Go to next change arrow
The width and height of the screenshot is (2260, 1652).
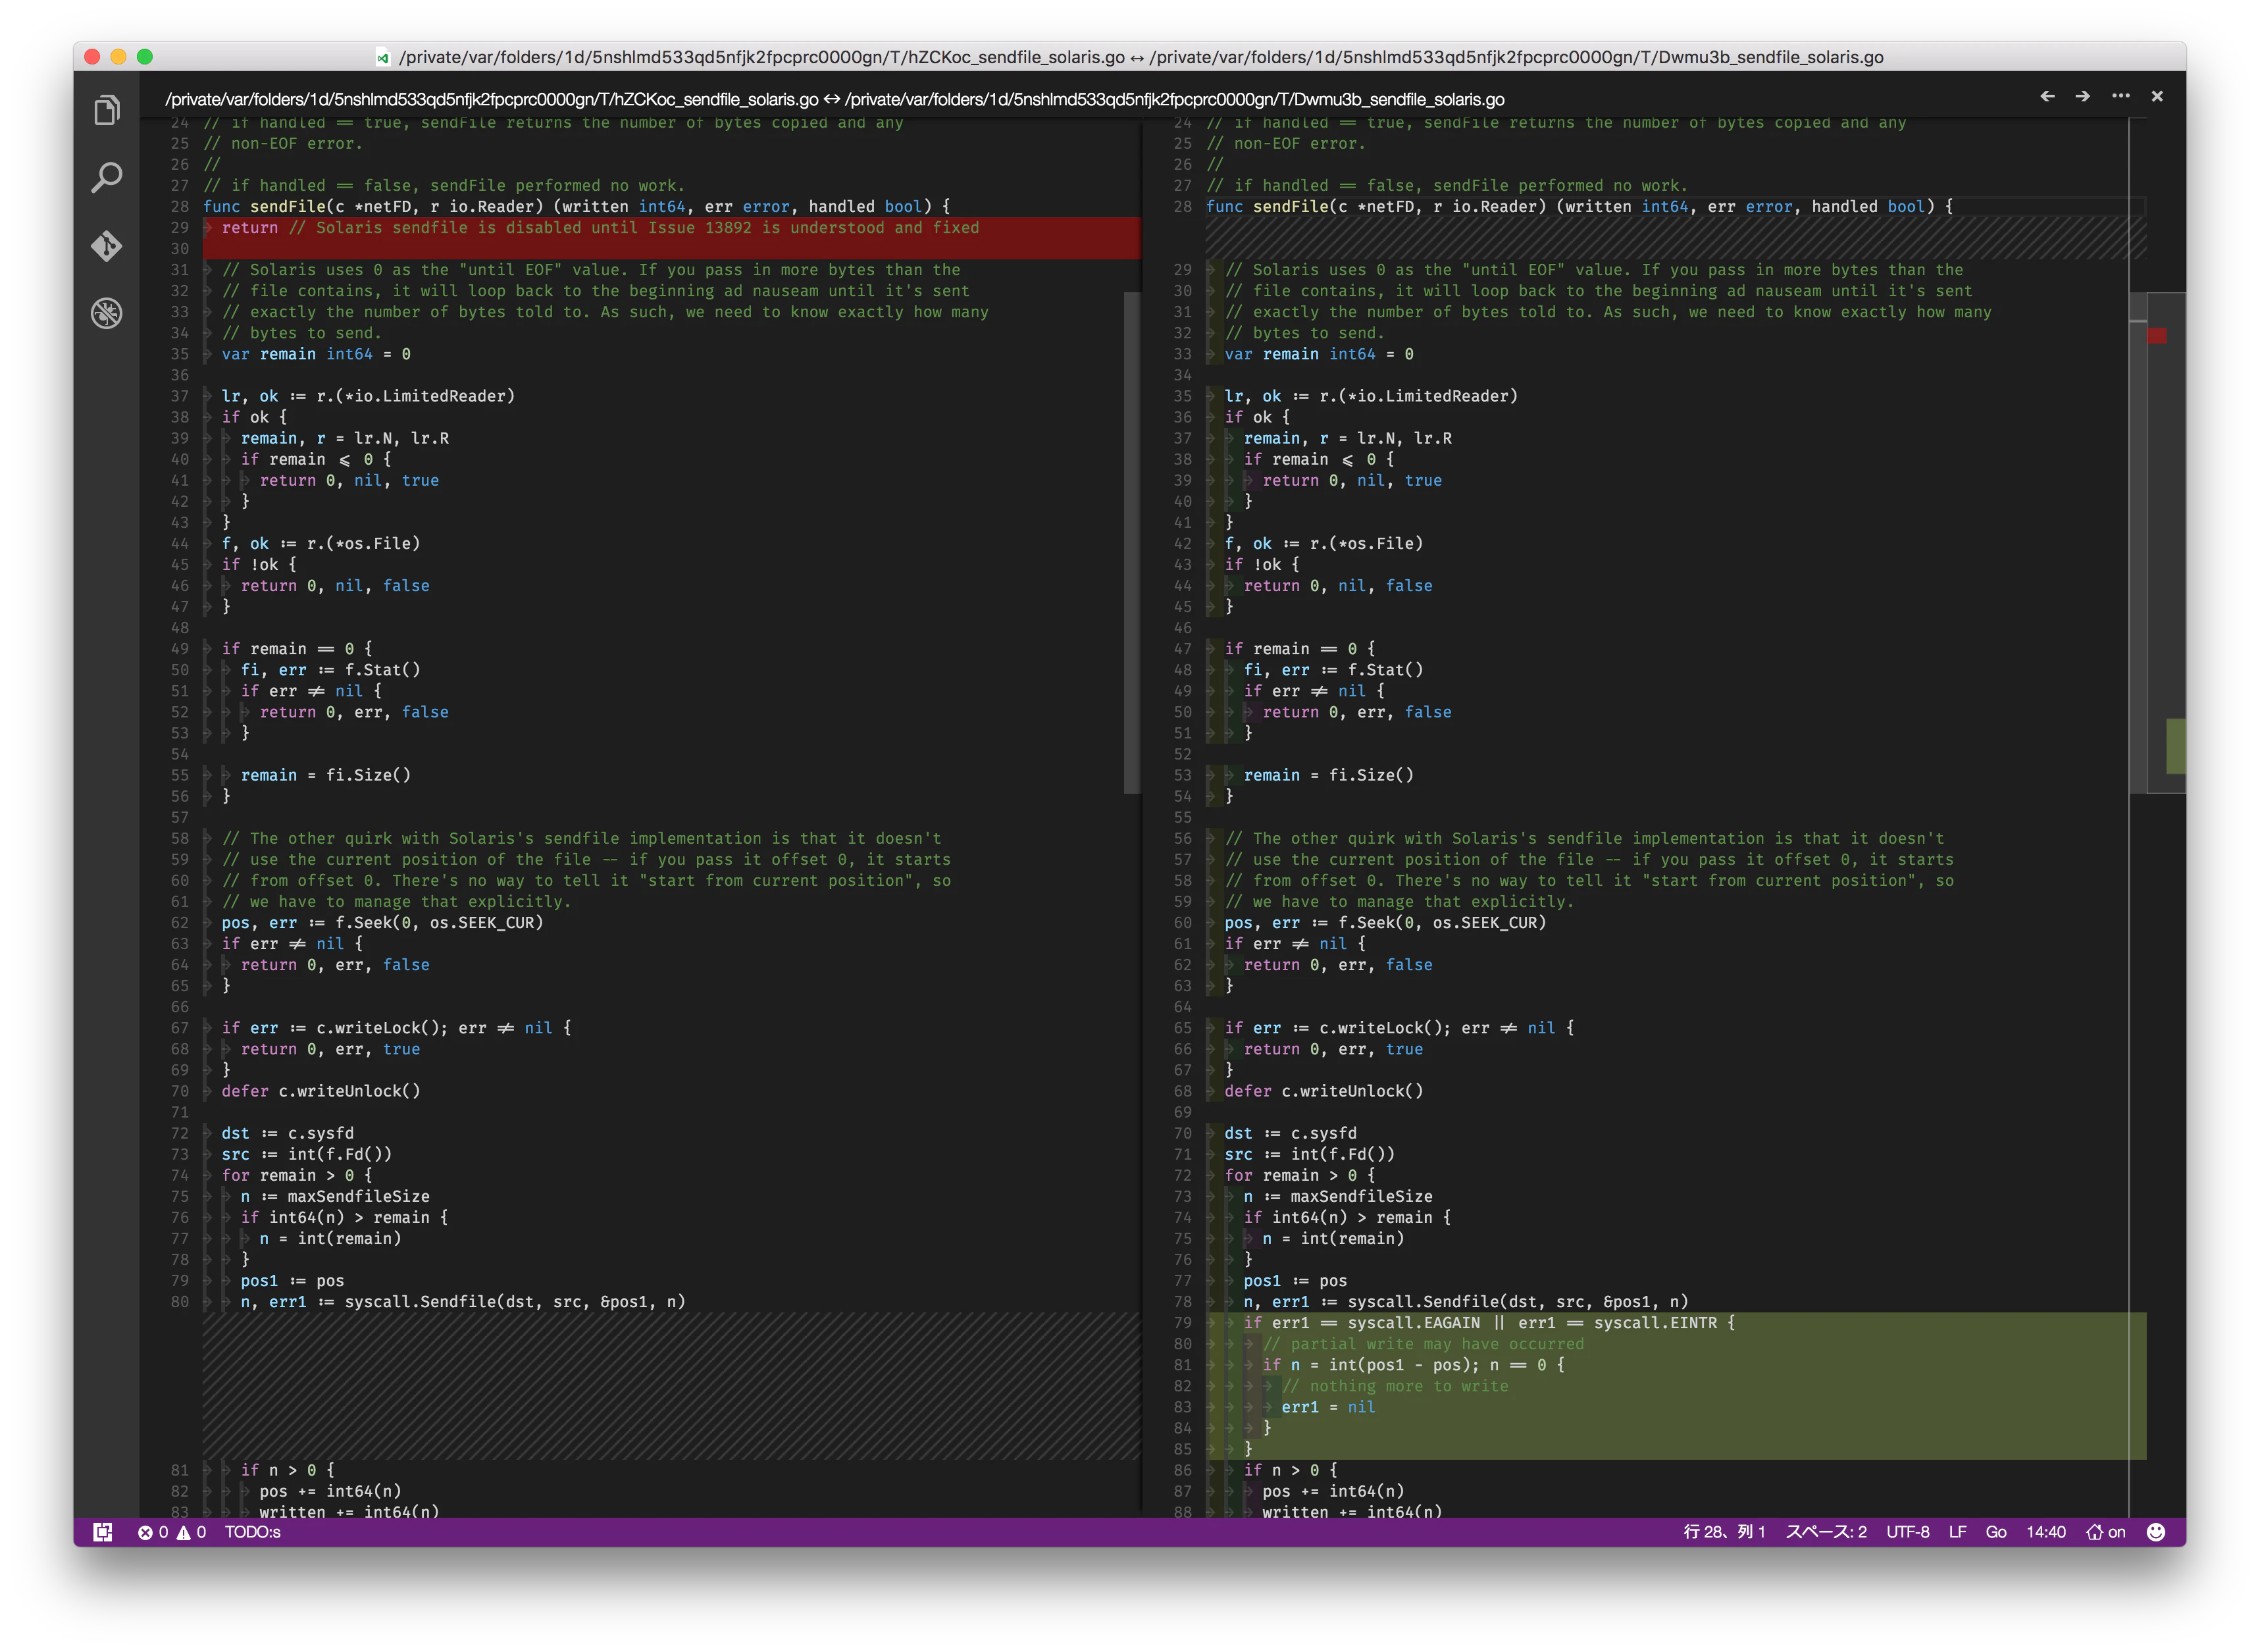click(x=2083, y=96)
